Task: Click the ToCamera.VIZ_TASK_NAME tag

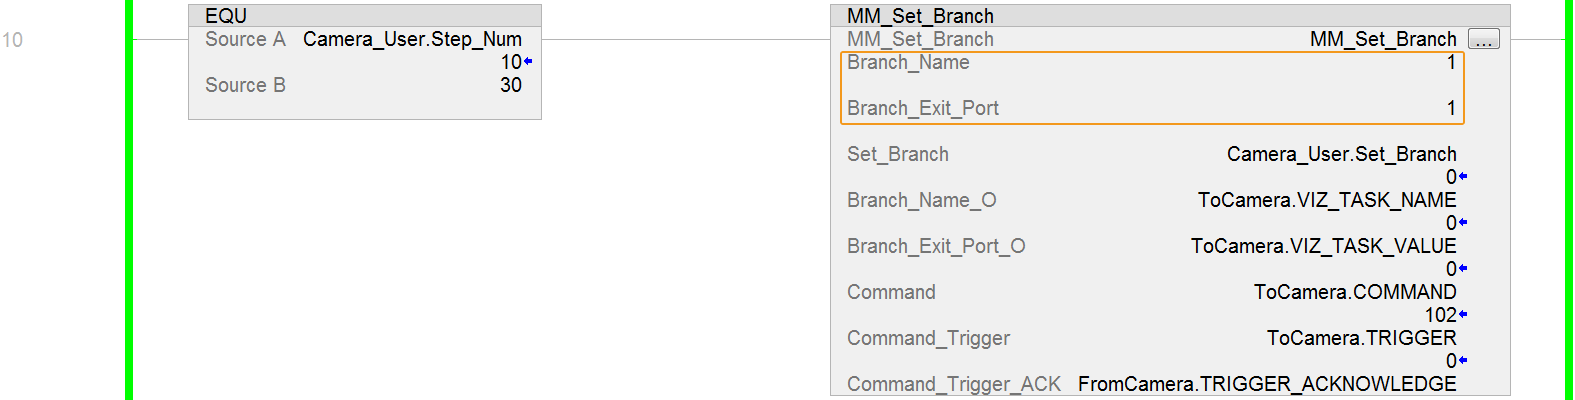Action: click(1327, 200)
